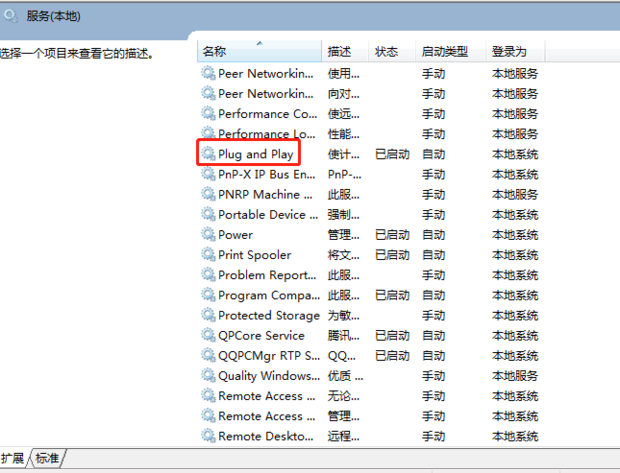Click 已启动 status in QPCore Service row
Screen dimensions: 620x473
point(392,335)
